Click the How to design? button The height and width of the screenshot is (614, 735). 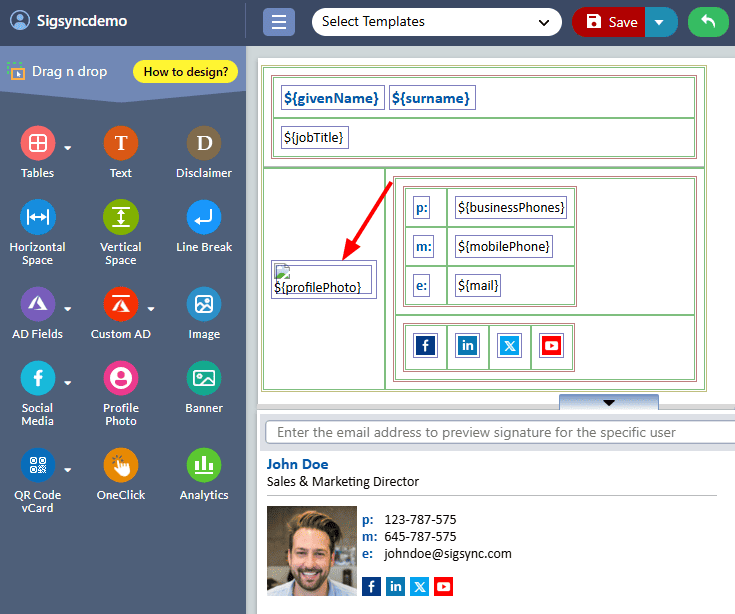[x=186, y=72]
